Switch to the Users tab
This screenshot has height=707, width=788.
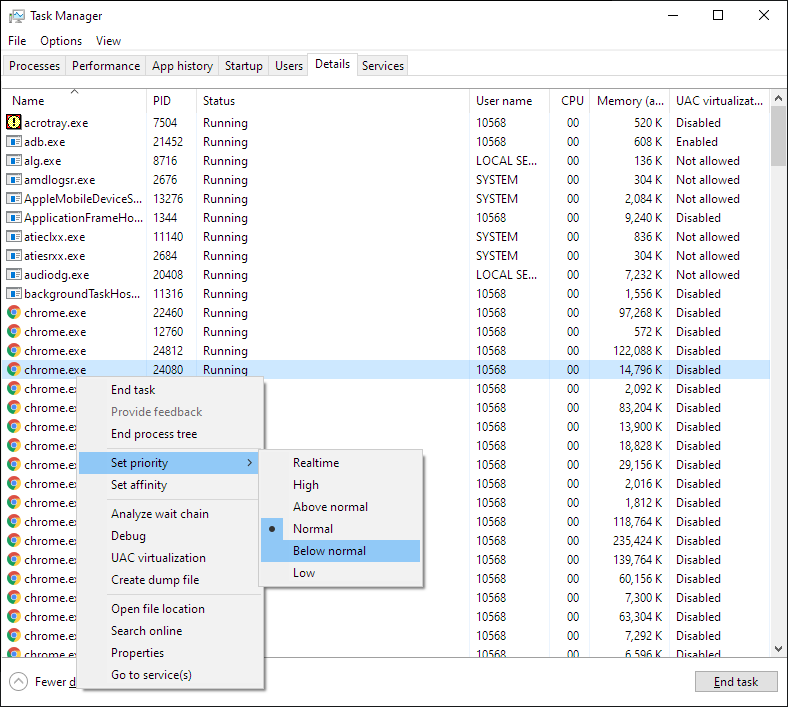coord(289,66)
